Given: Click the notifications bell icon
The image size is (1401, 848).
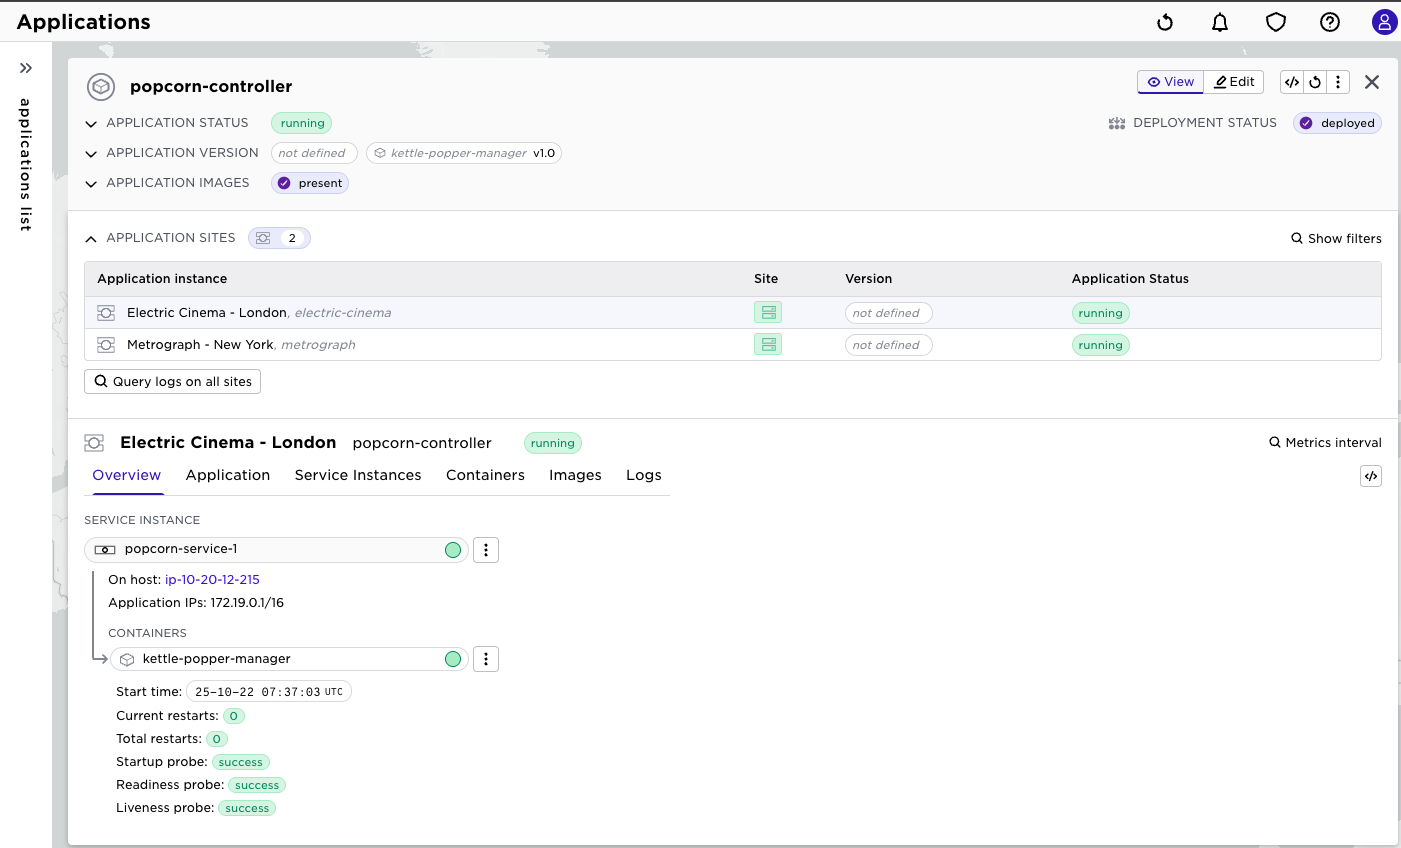Looking at the screenshot, I should point(1220,22).
